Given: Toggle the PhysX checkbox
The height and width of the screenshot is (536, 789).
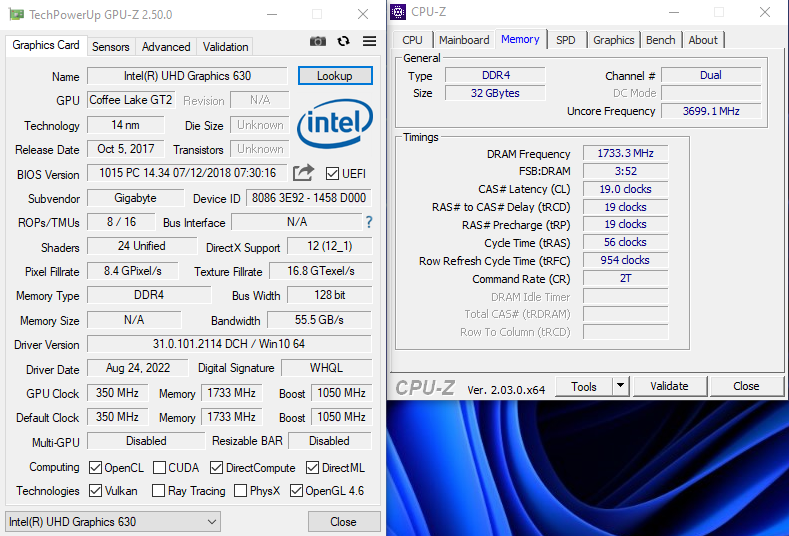Looking at the screenshot, I should (x=241, y=490).
